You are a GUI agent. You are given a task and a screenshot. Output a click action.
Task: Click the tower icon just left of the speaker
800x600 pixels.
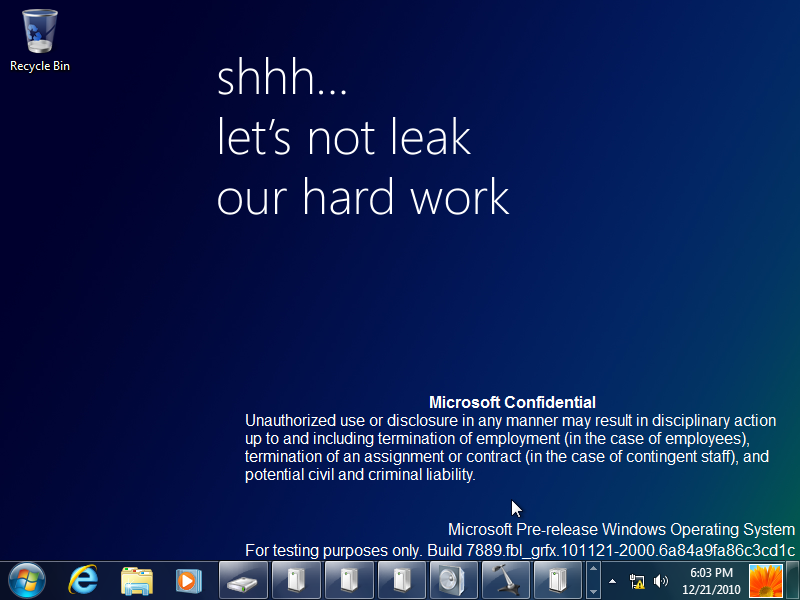(x=402, y=581)
